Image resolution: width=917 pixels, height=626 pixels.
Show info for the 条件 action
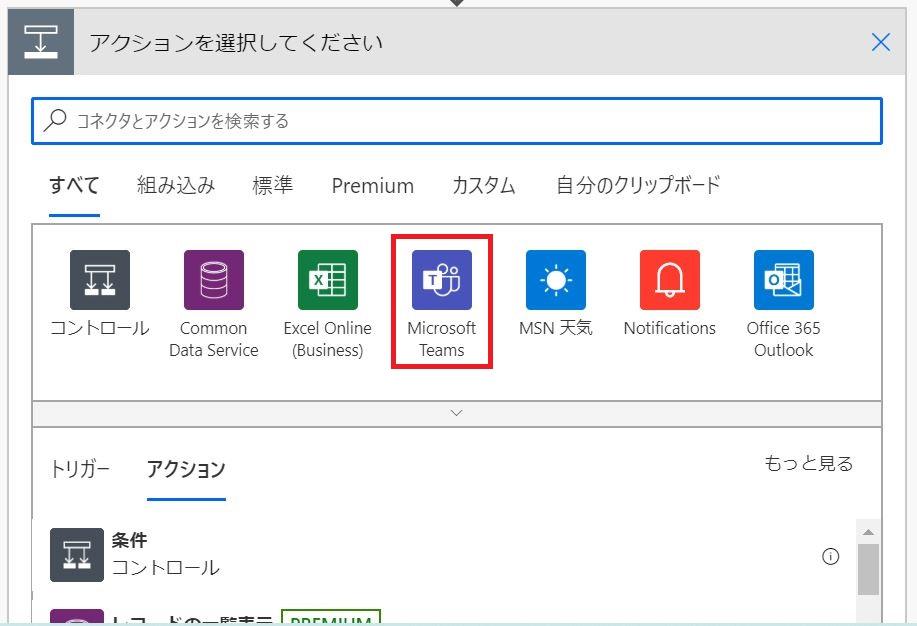830,556
